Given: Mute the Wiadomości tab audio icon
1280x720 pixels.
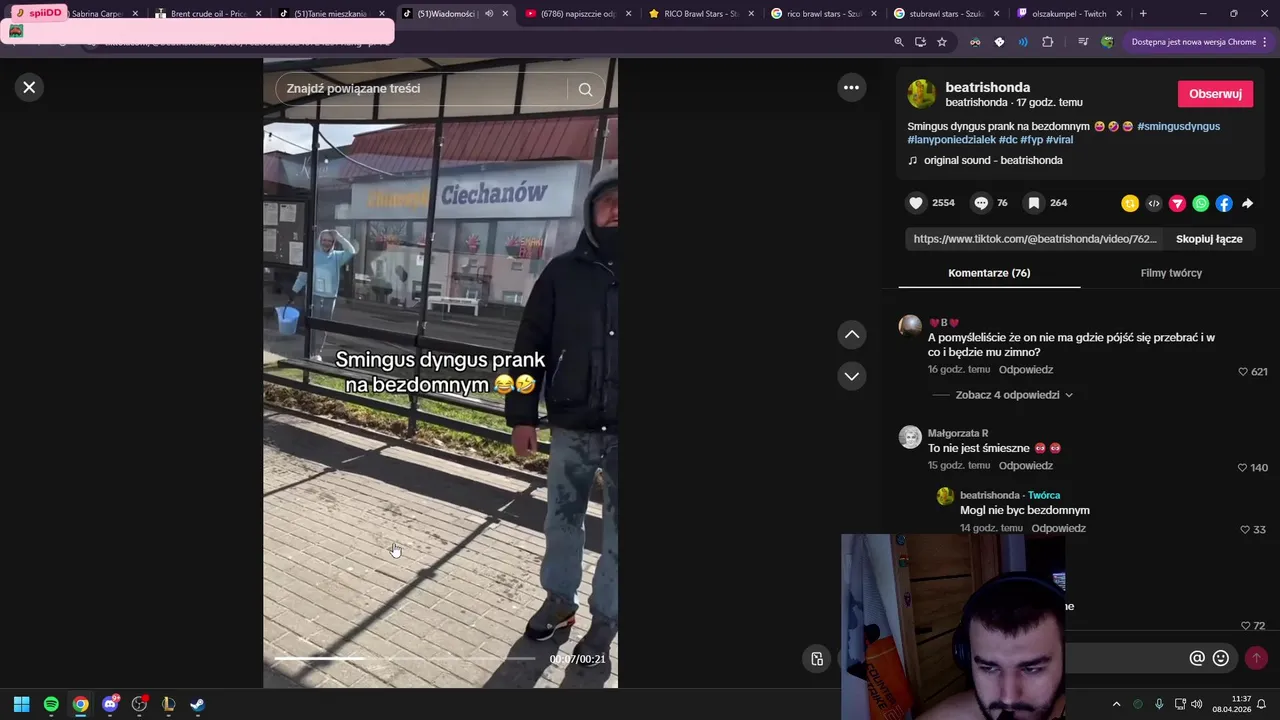Looking at the screenshot, I should 489,14.
